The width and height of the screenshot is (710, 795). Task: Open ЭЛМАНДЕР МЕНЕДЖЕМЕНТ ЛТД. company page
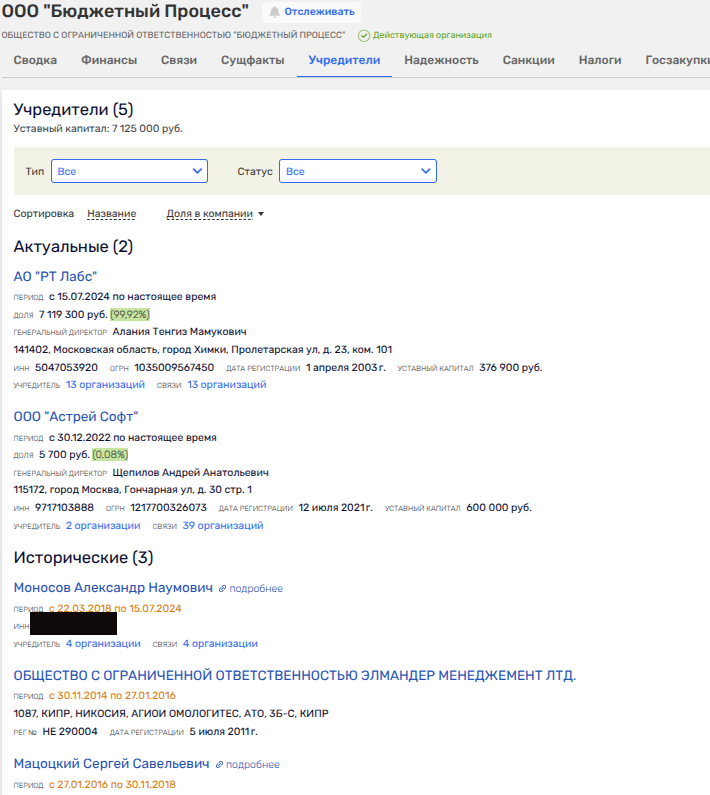pyautogui.click(x=294, y=676)
